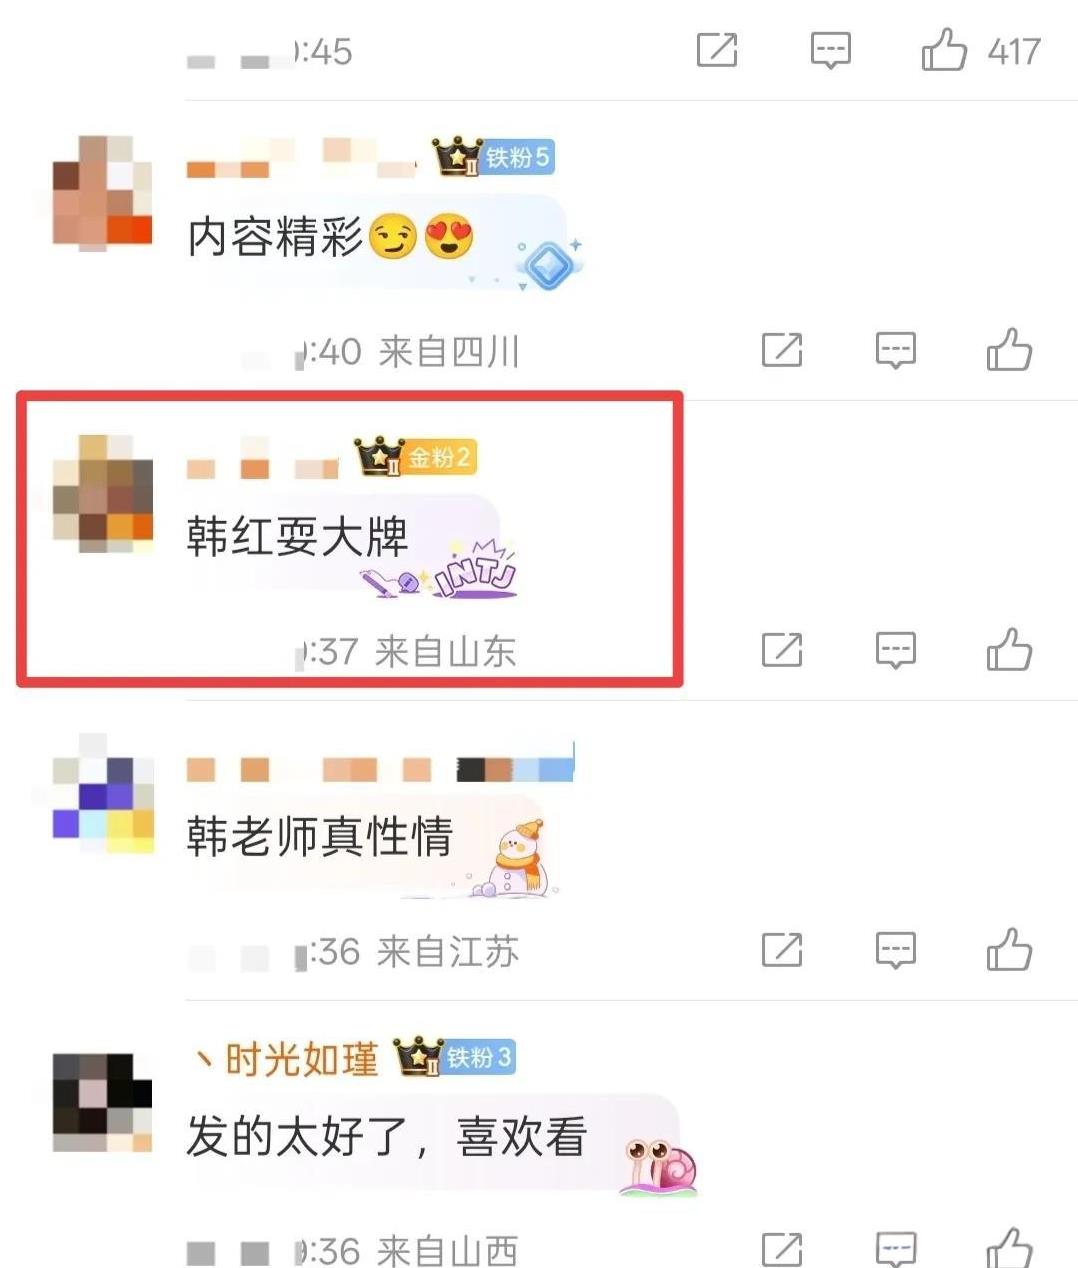
Task: Like the '韩老师真性情' comment
Action: (x=1009, y=950)
